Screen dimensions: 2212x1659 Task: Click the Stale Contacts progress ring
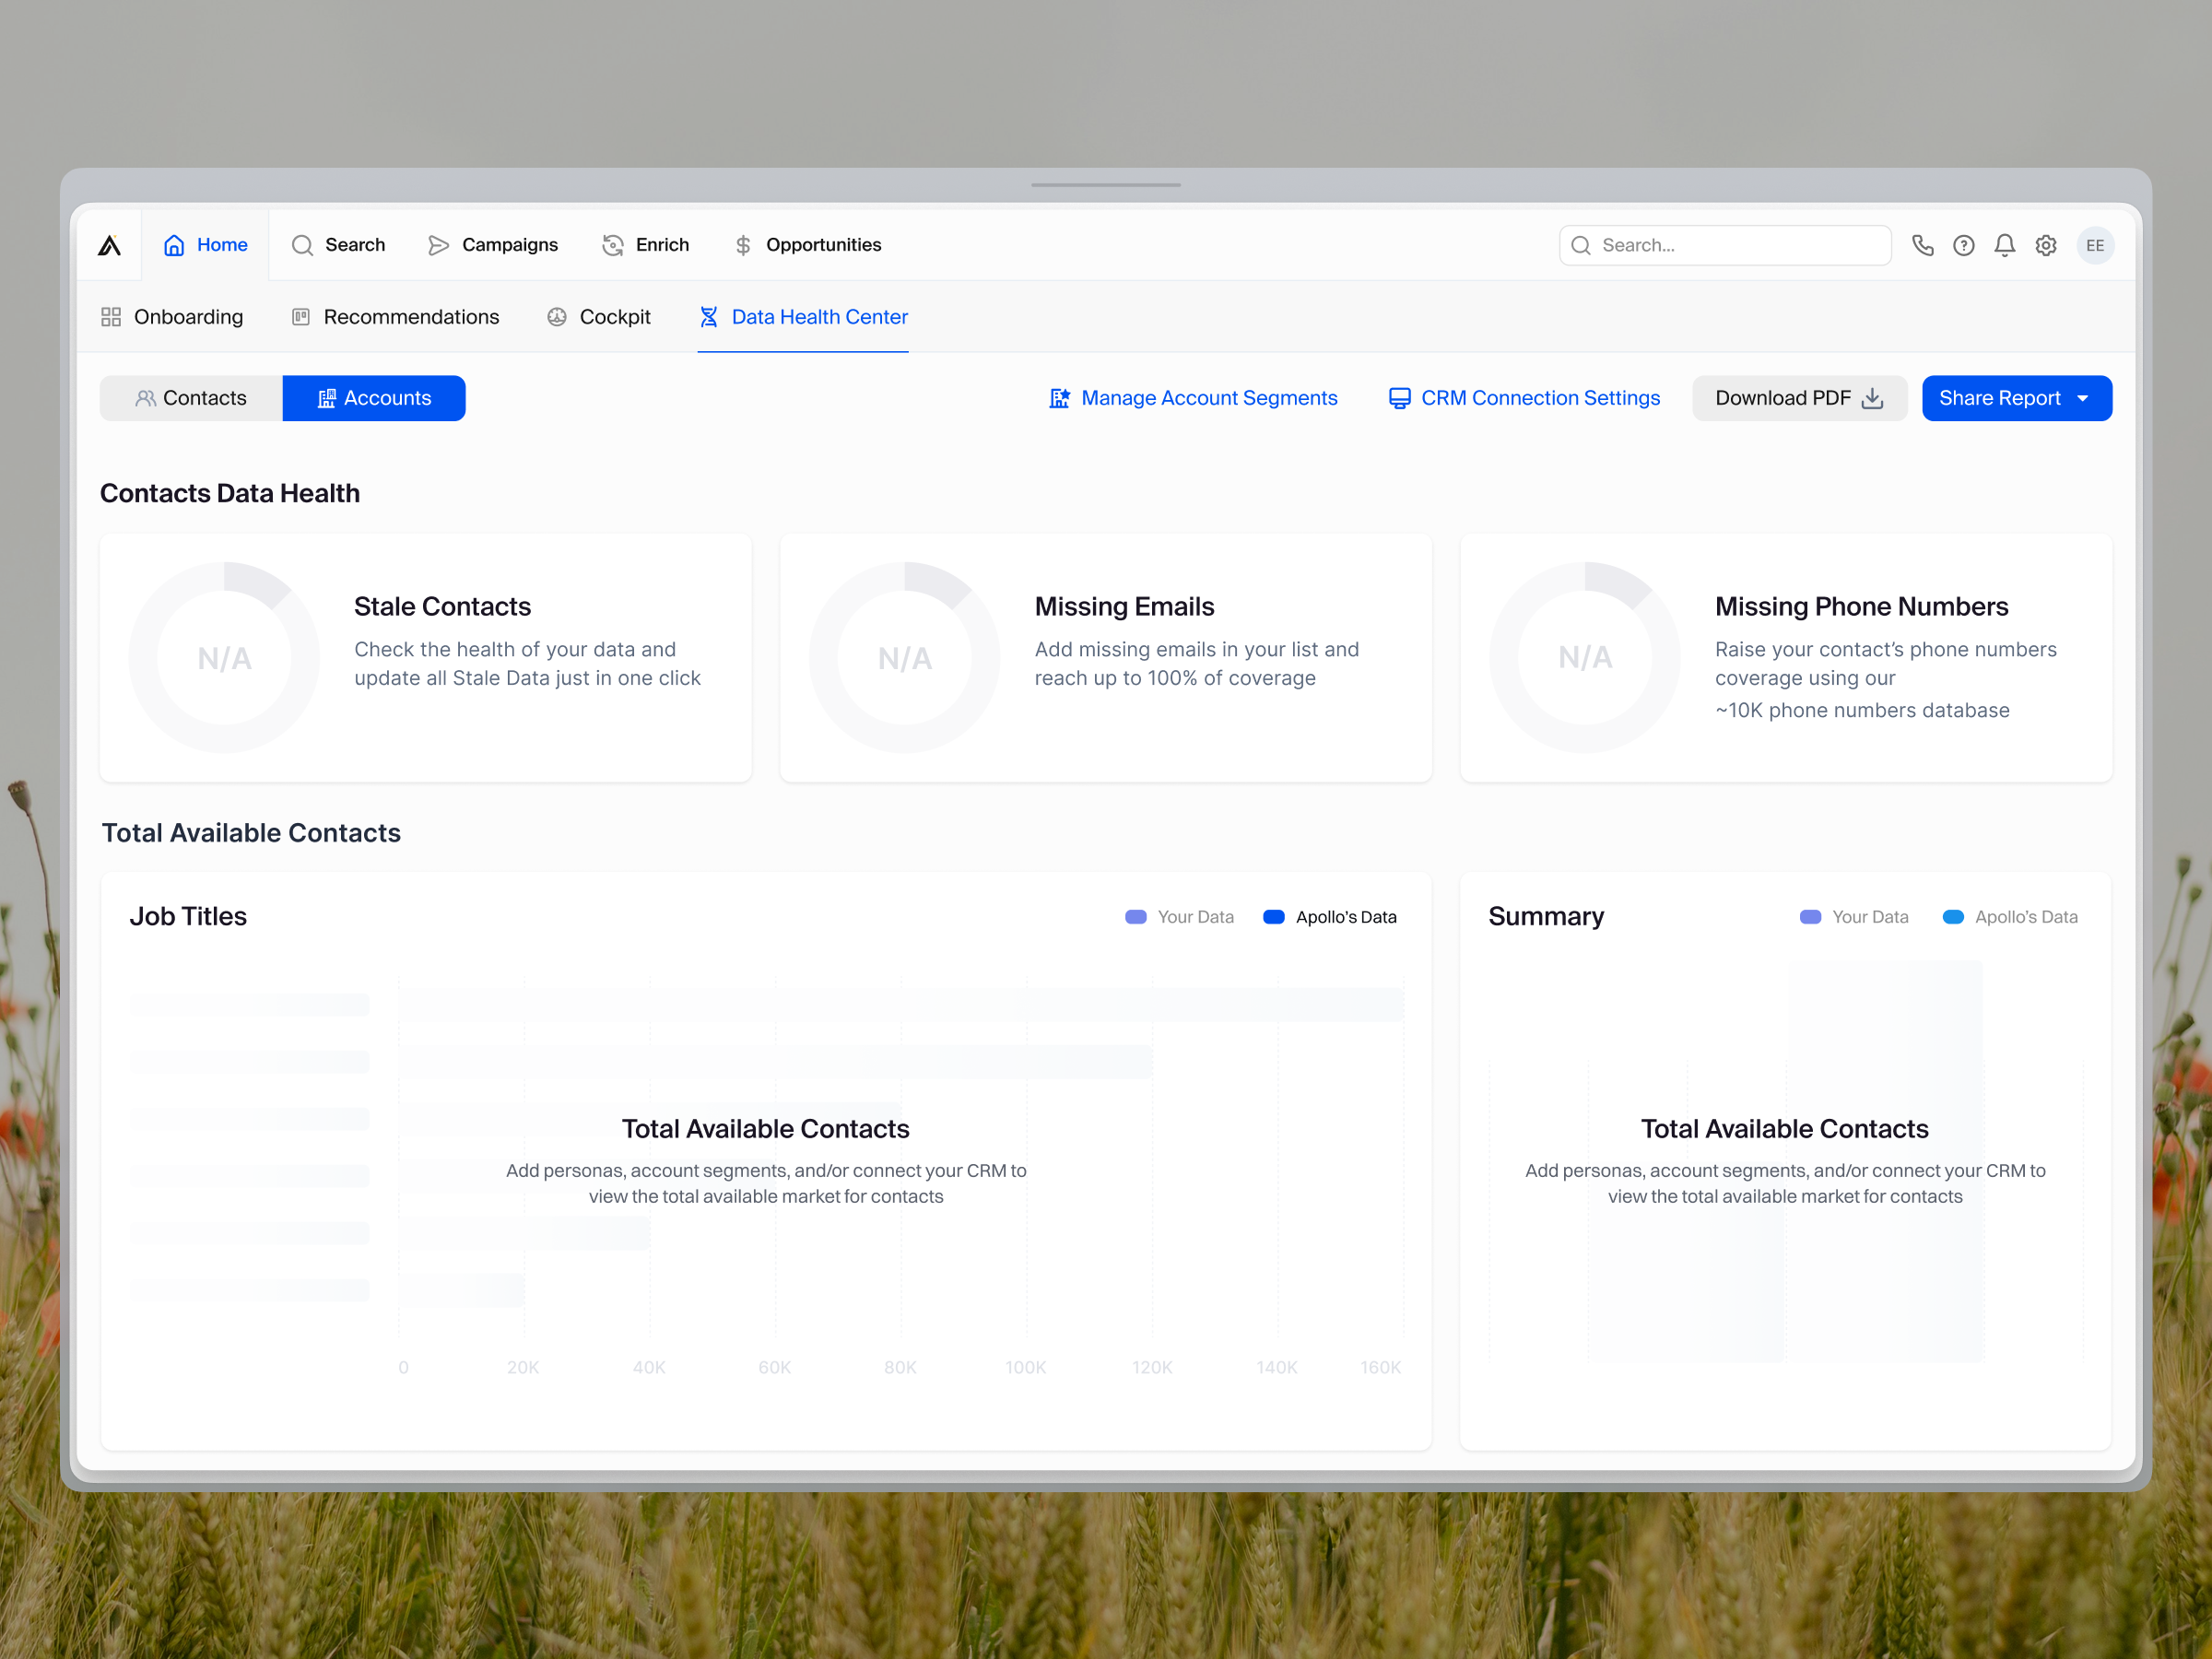[x=224, y=657]
